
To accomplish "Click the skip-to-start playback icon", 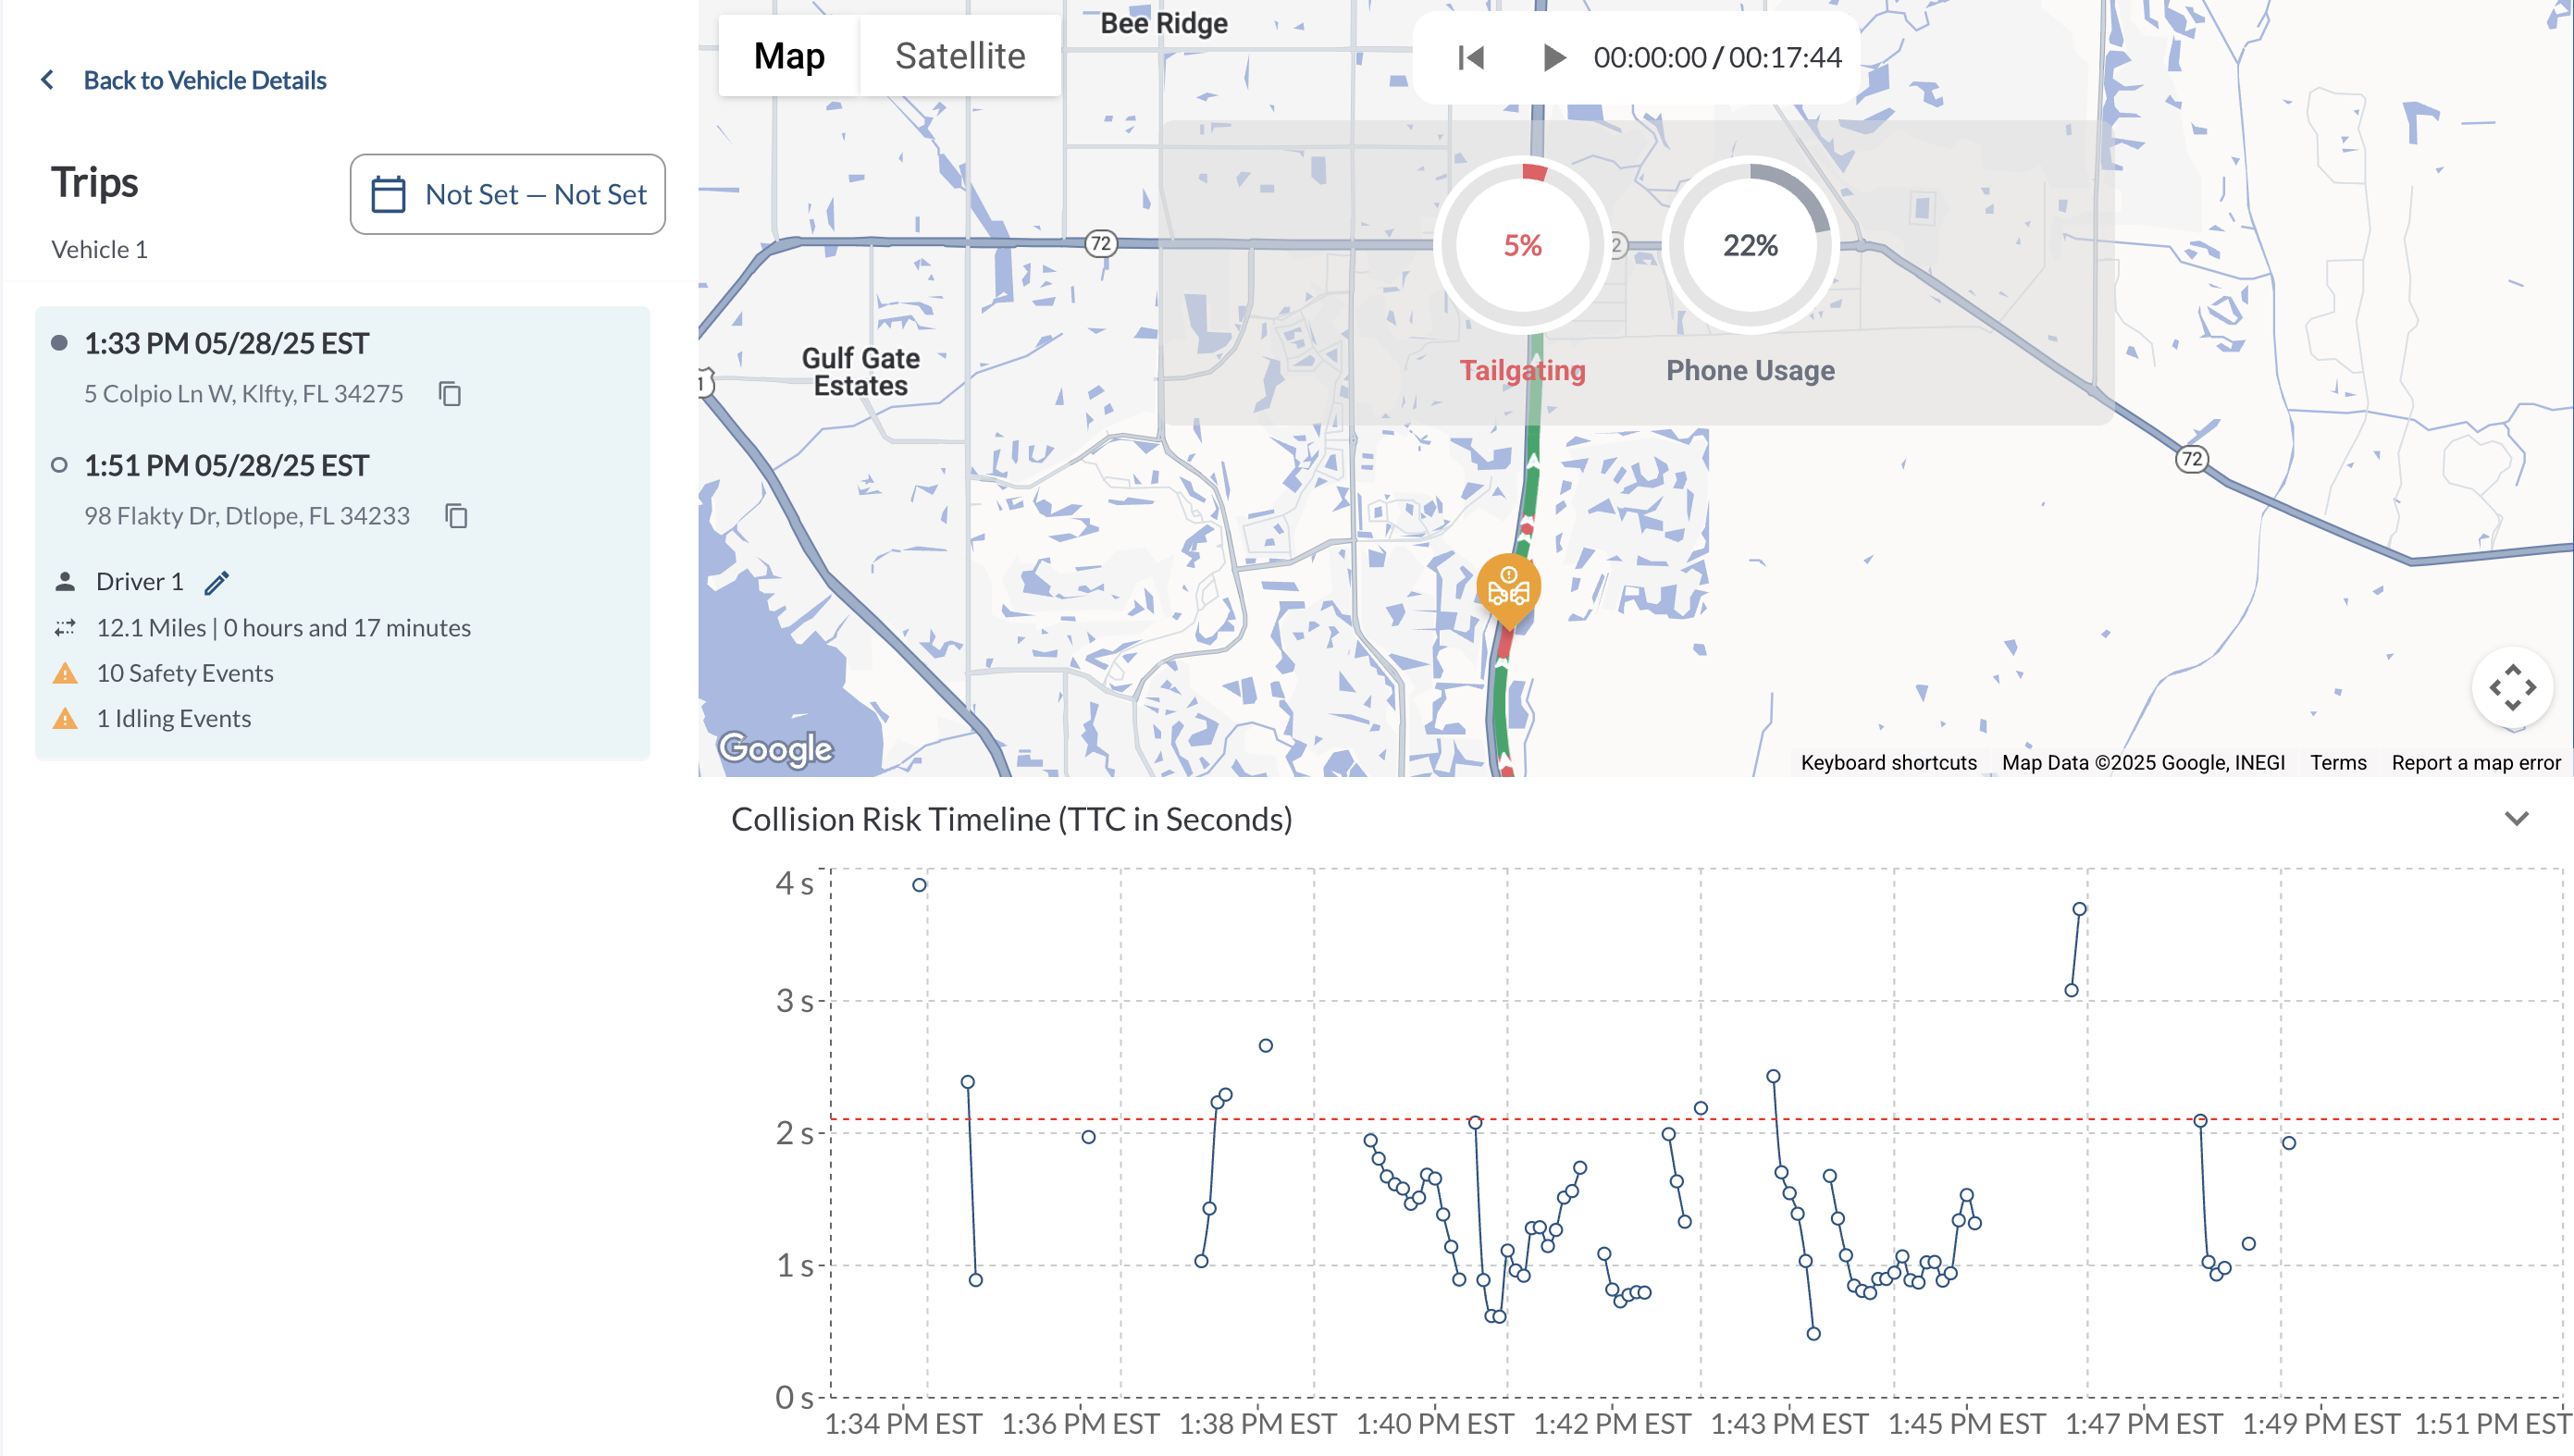I will [x=1470, y=57].
